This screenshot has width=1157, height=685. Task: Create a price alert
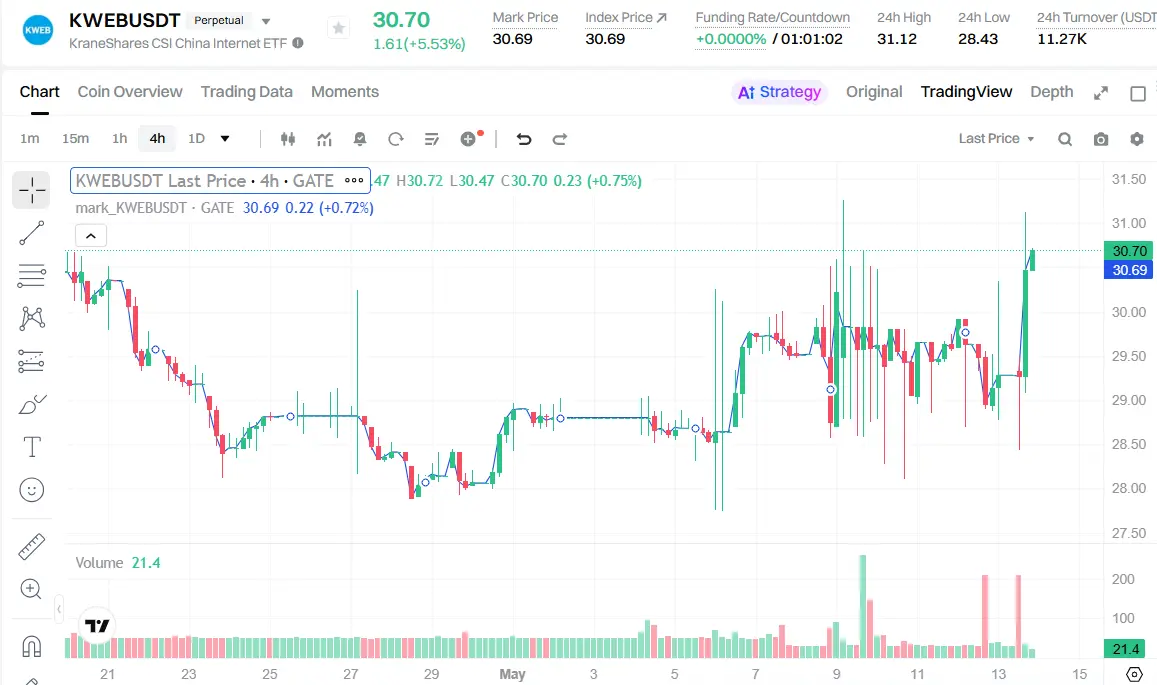pos(359,139)
